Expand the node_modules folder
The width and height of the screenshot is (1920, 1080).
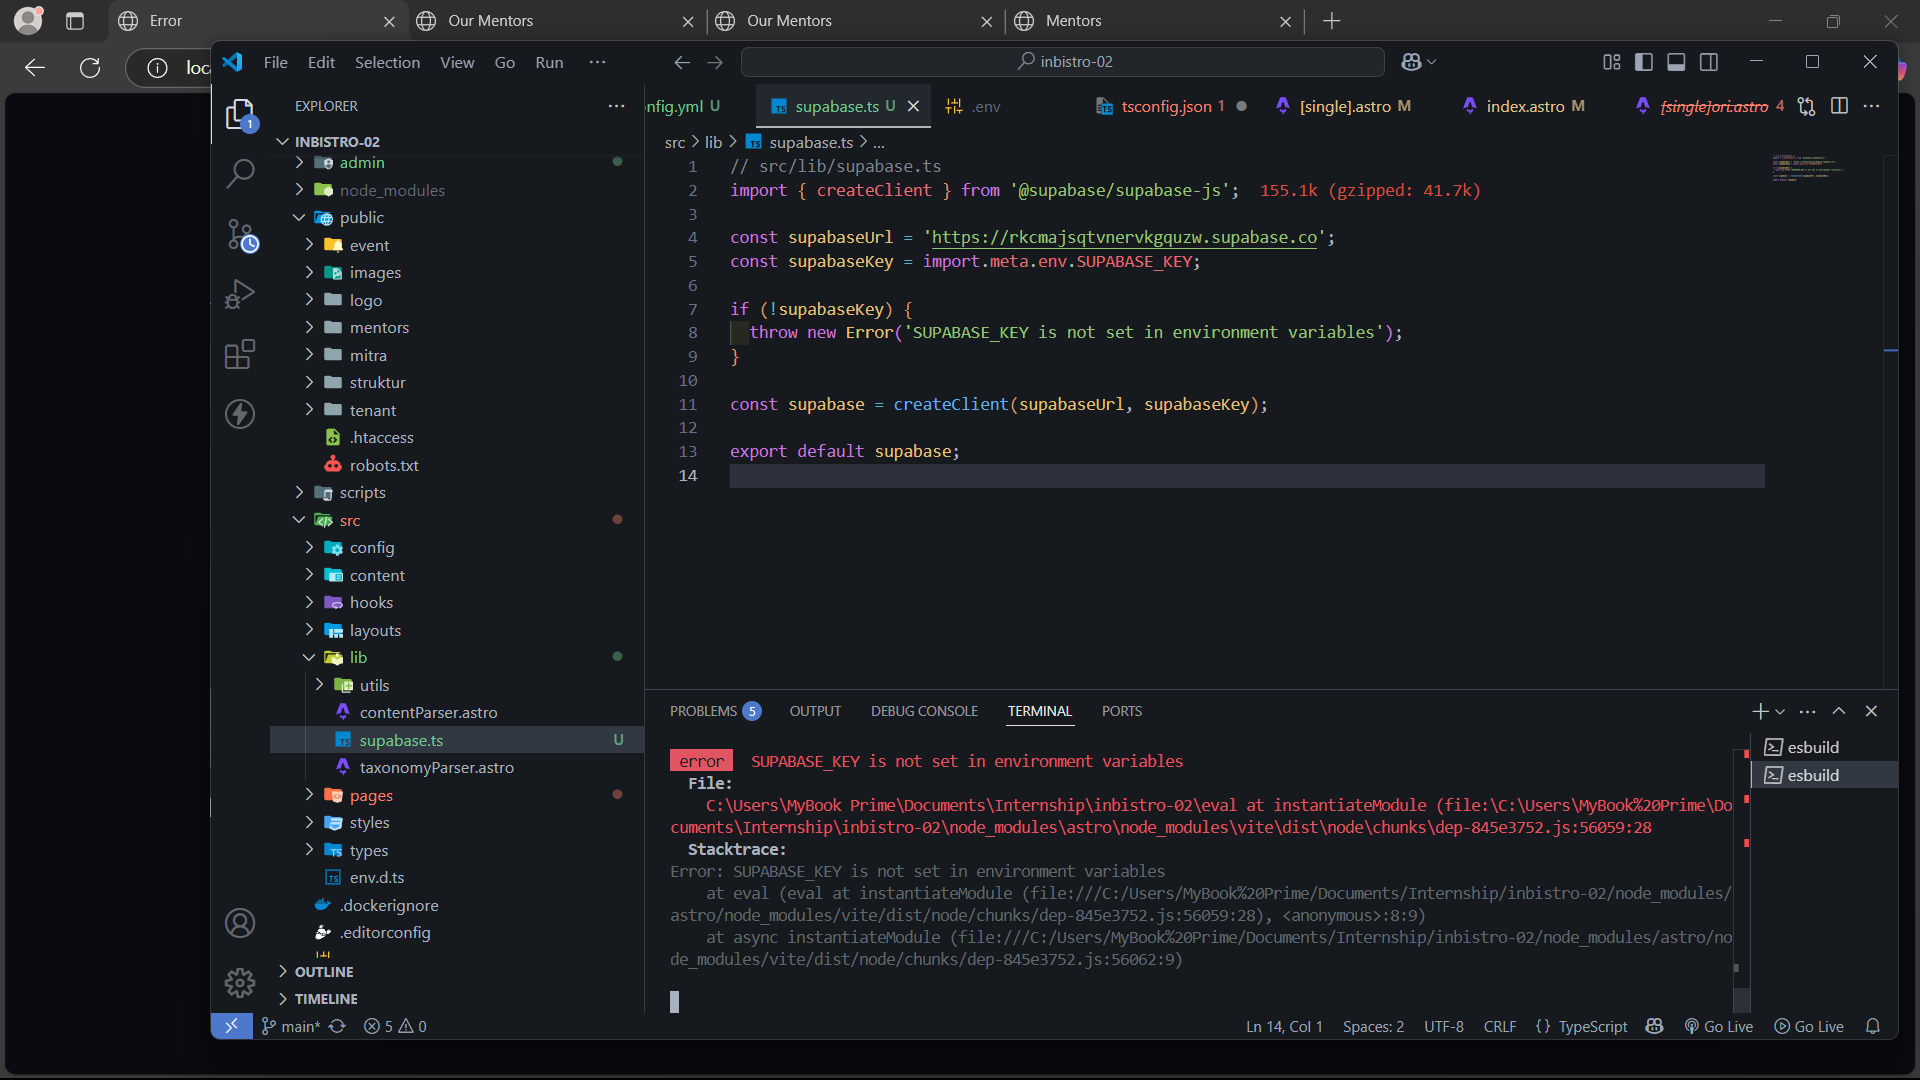click(x=391, y=190)
